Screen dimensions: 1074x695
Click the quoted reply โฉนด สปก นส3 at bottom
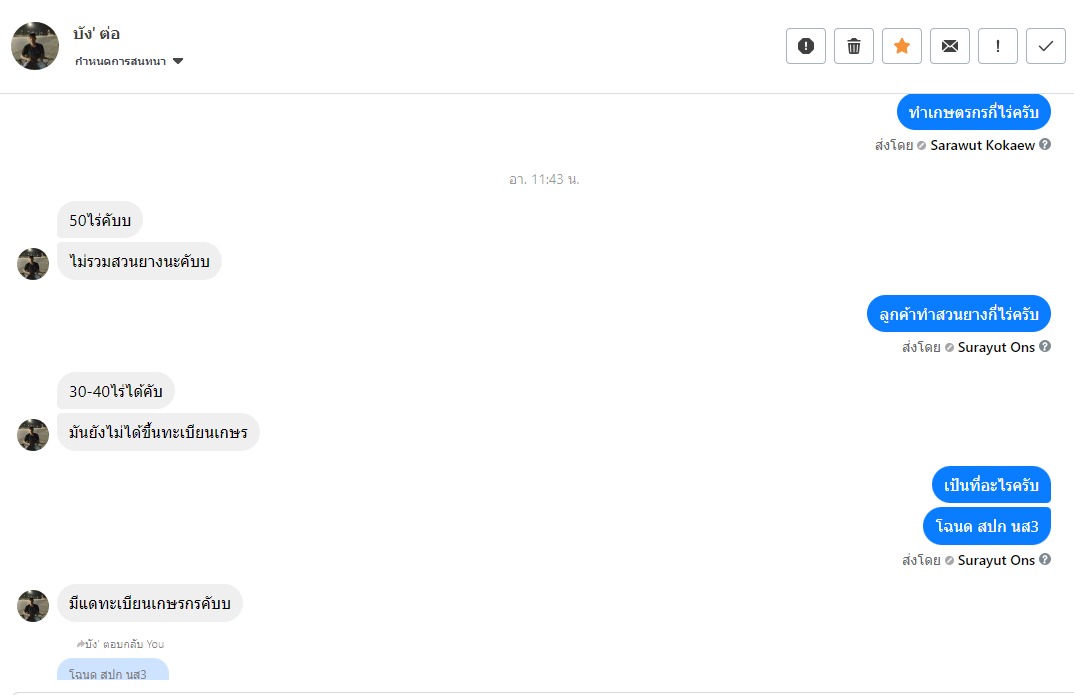(x=112, y=674)
